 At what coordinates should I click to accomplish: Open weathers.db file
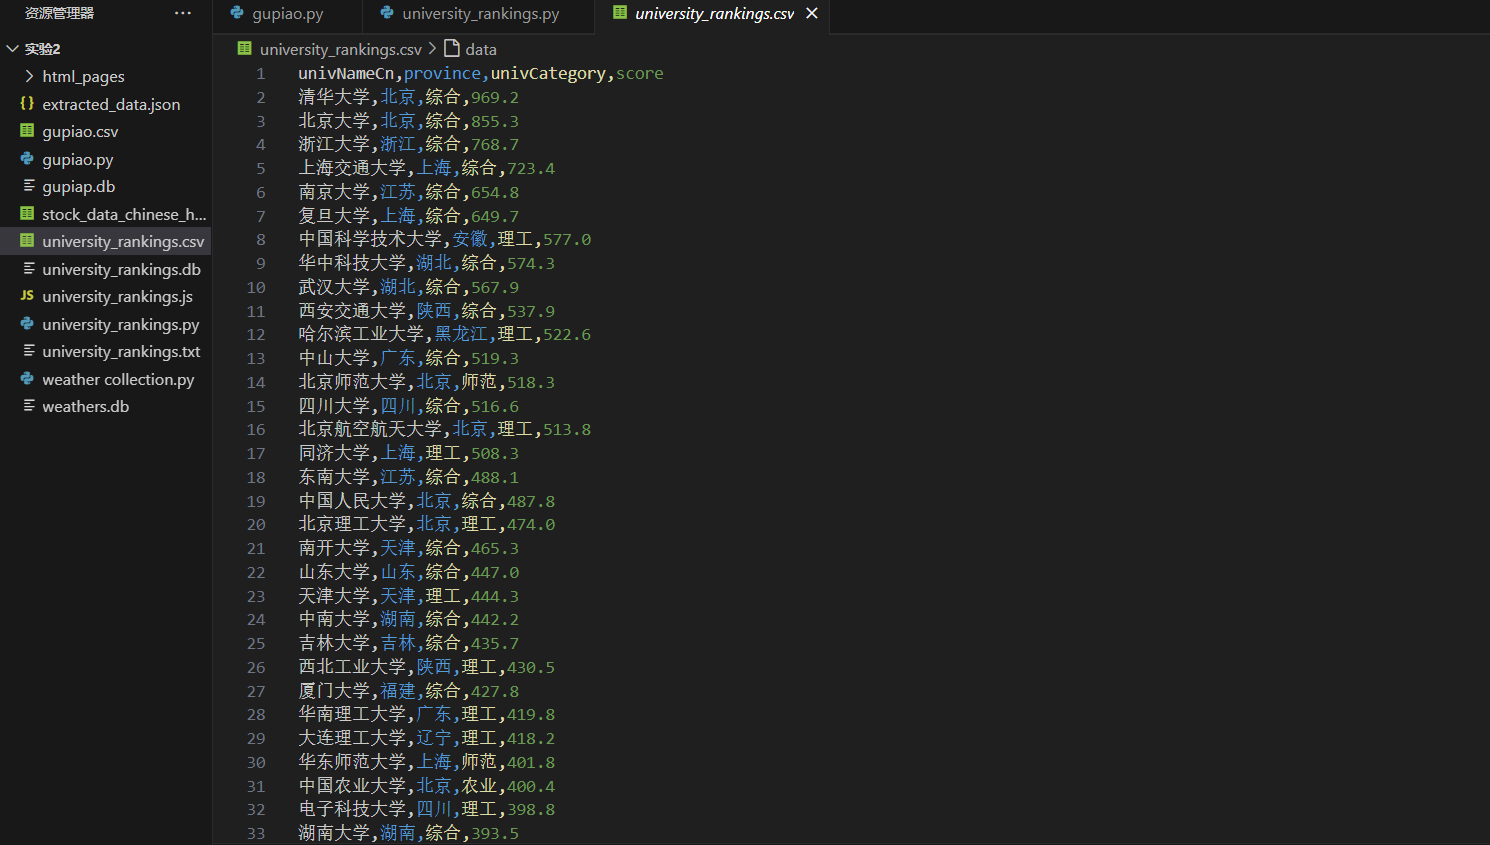point(86,406)
